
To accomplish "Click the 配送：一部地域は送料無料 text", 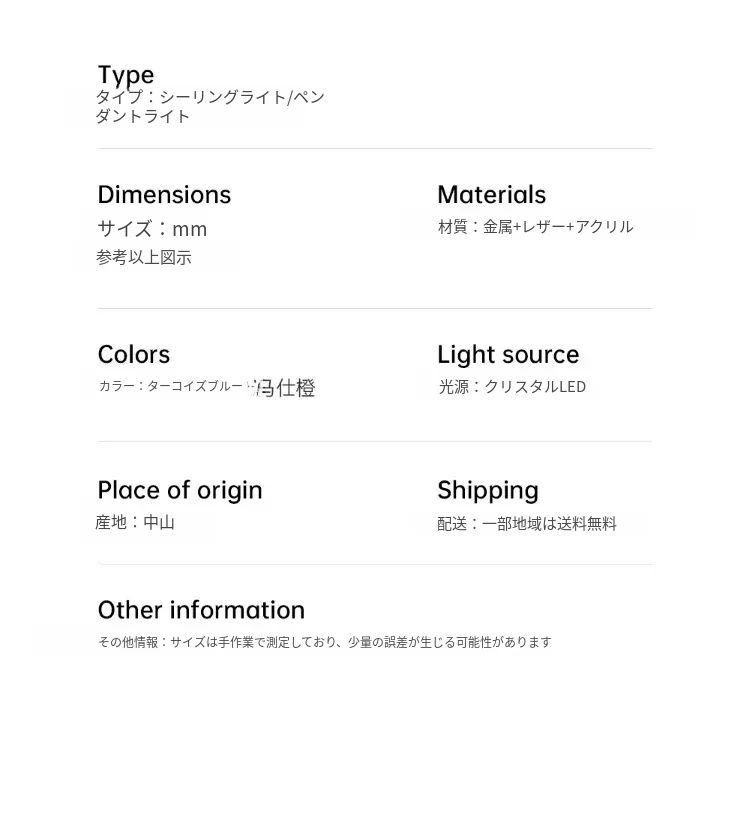I will [x=527, y=523].
